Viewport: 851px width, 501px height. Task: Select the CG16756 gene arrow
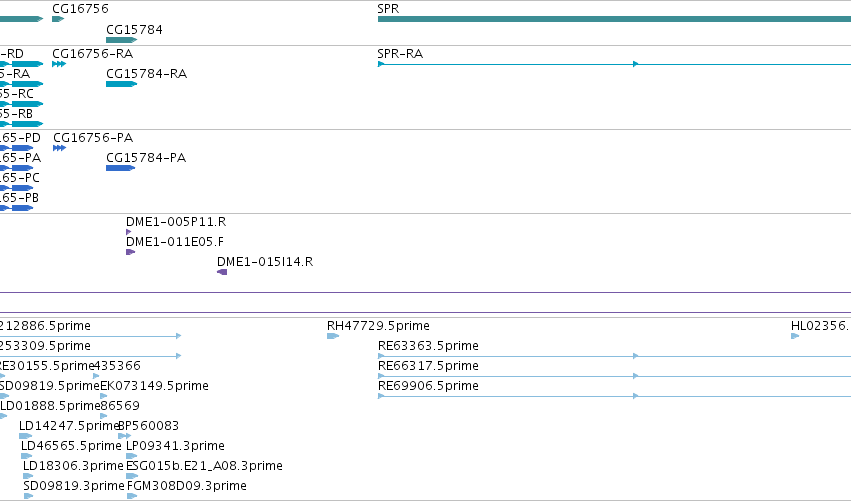pos(58,19)
